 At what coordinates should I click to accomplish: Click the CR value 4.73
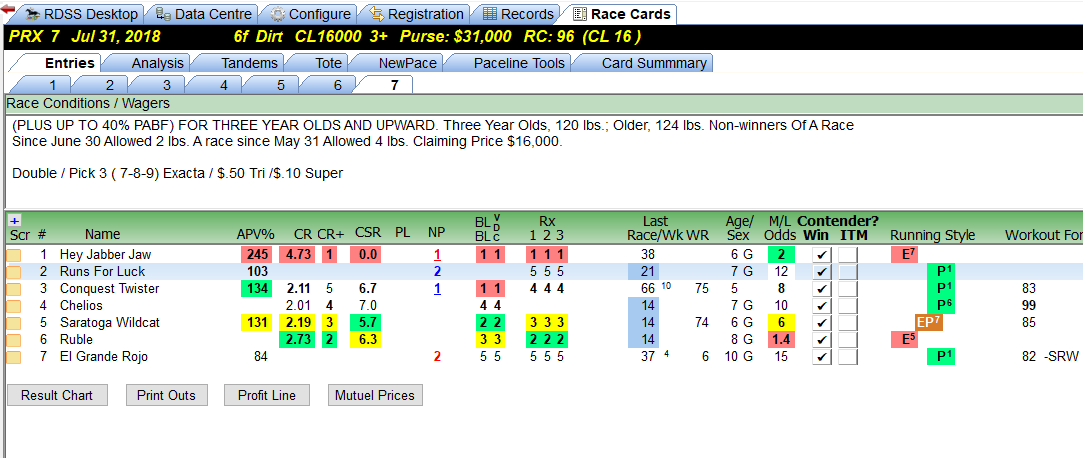click(298, 255)
